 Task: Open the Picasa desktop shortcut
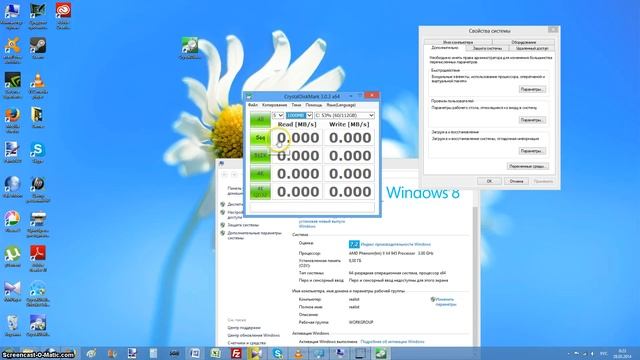coord(12,222)
